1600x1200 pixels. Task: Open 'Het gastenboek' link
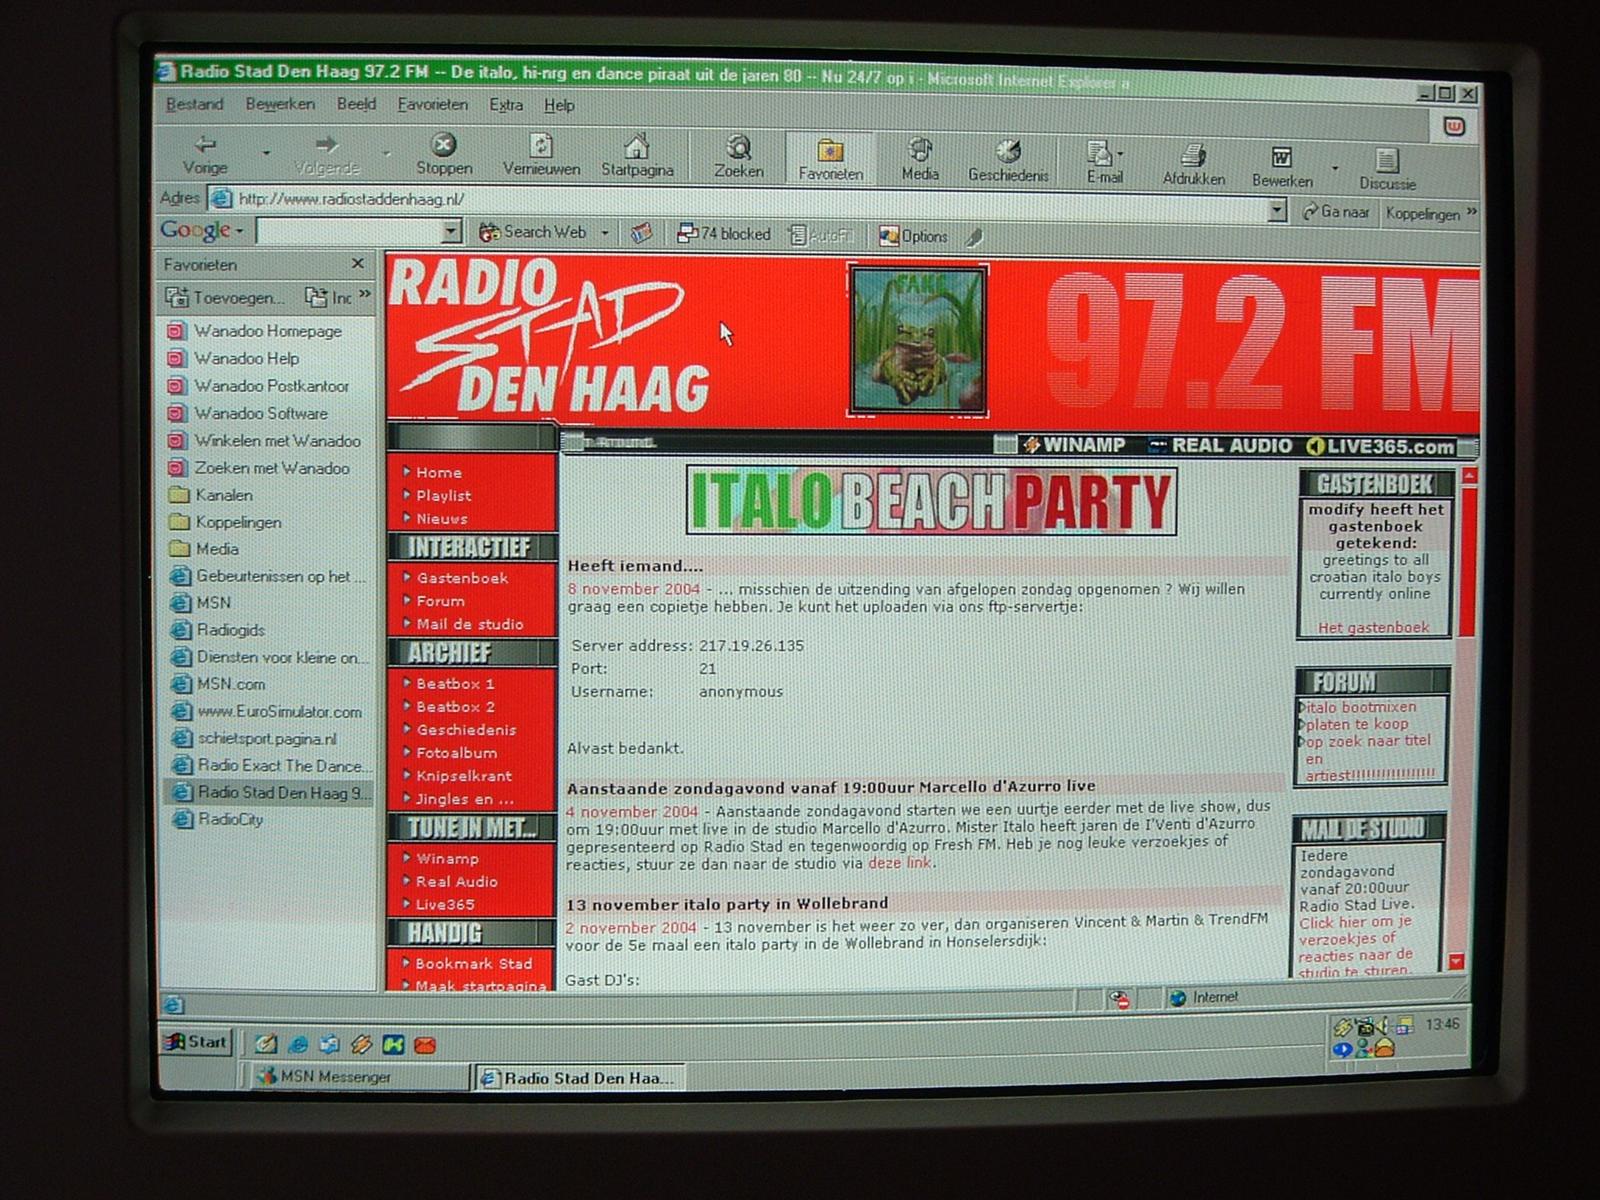tap(1373, 628)
